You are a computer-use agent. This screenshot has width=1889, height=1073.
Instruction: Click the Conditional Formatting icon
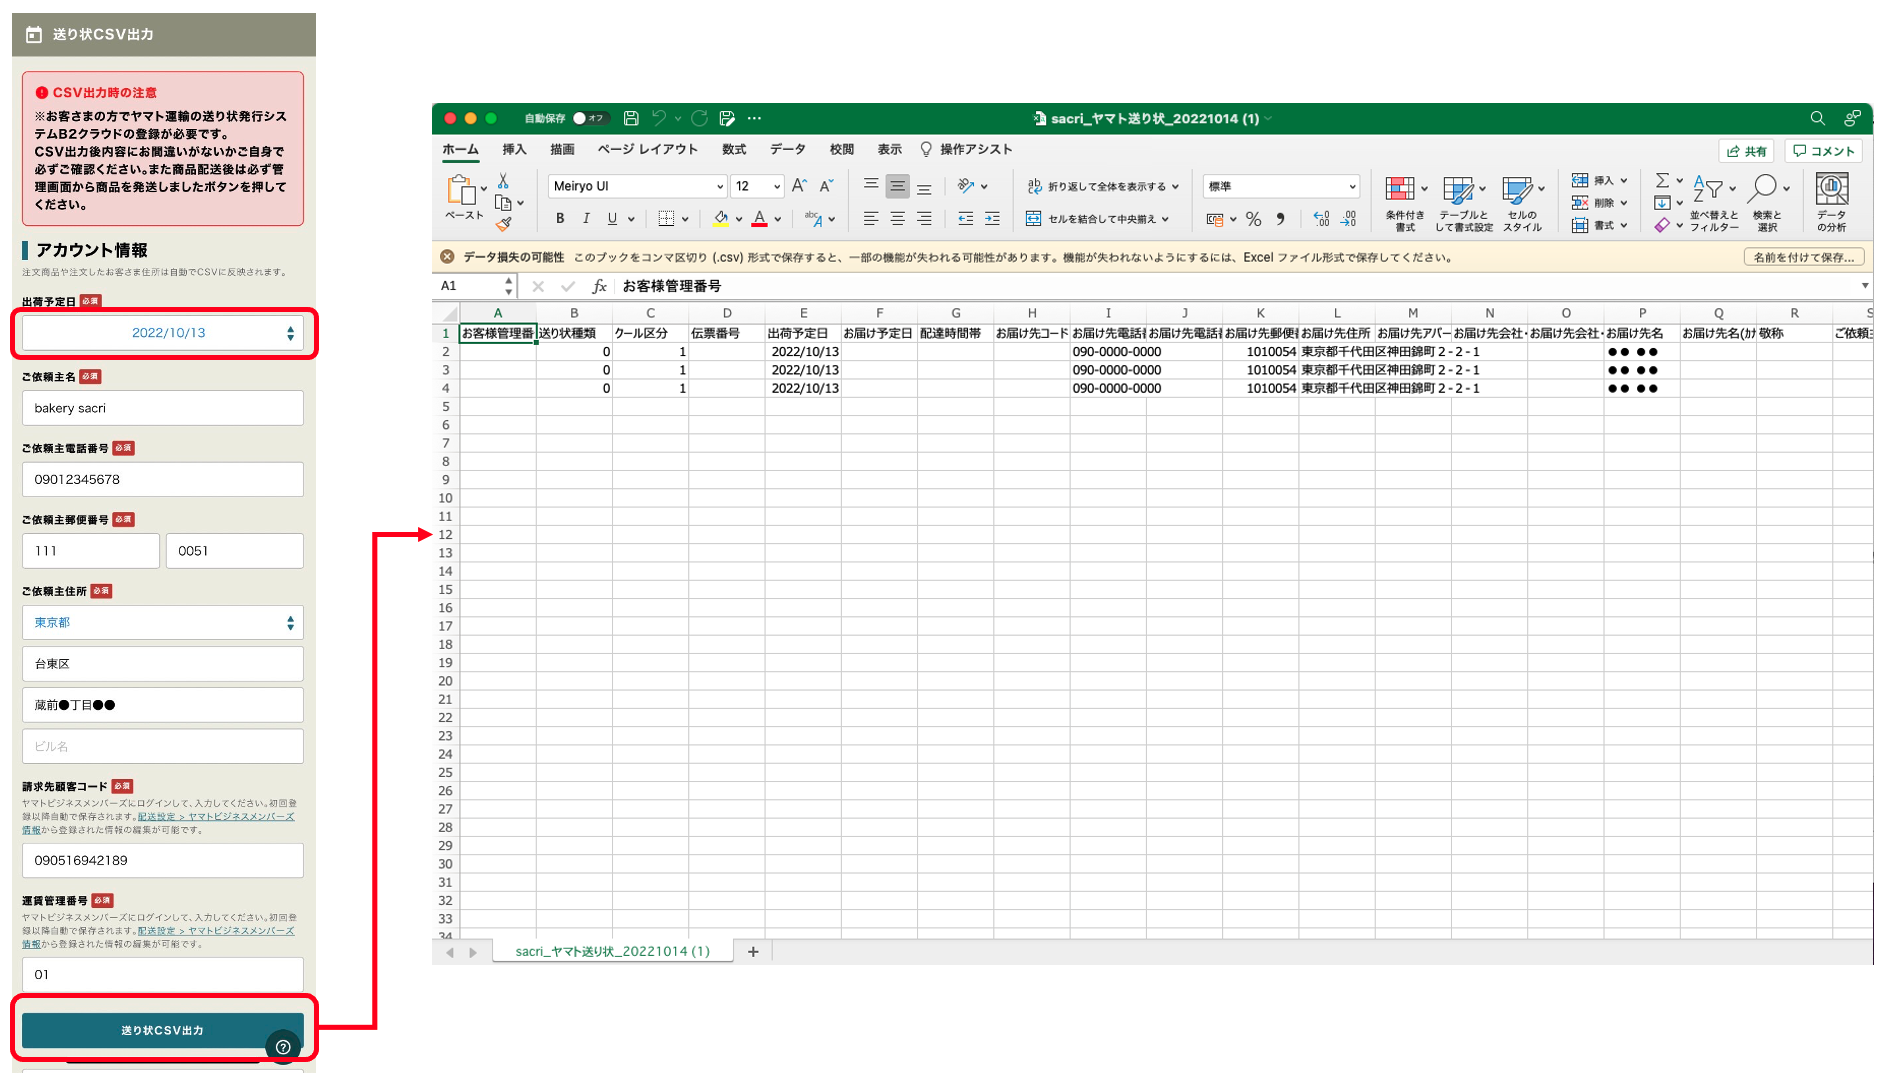click(1400, 189)
